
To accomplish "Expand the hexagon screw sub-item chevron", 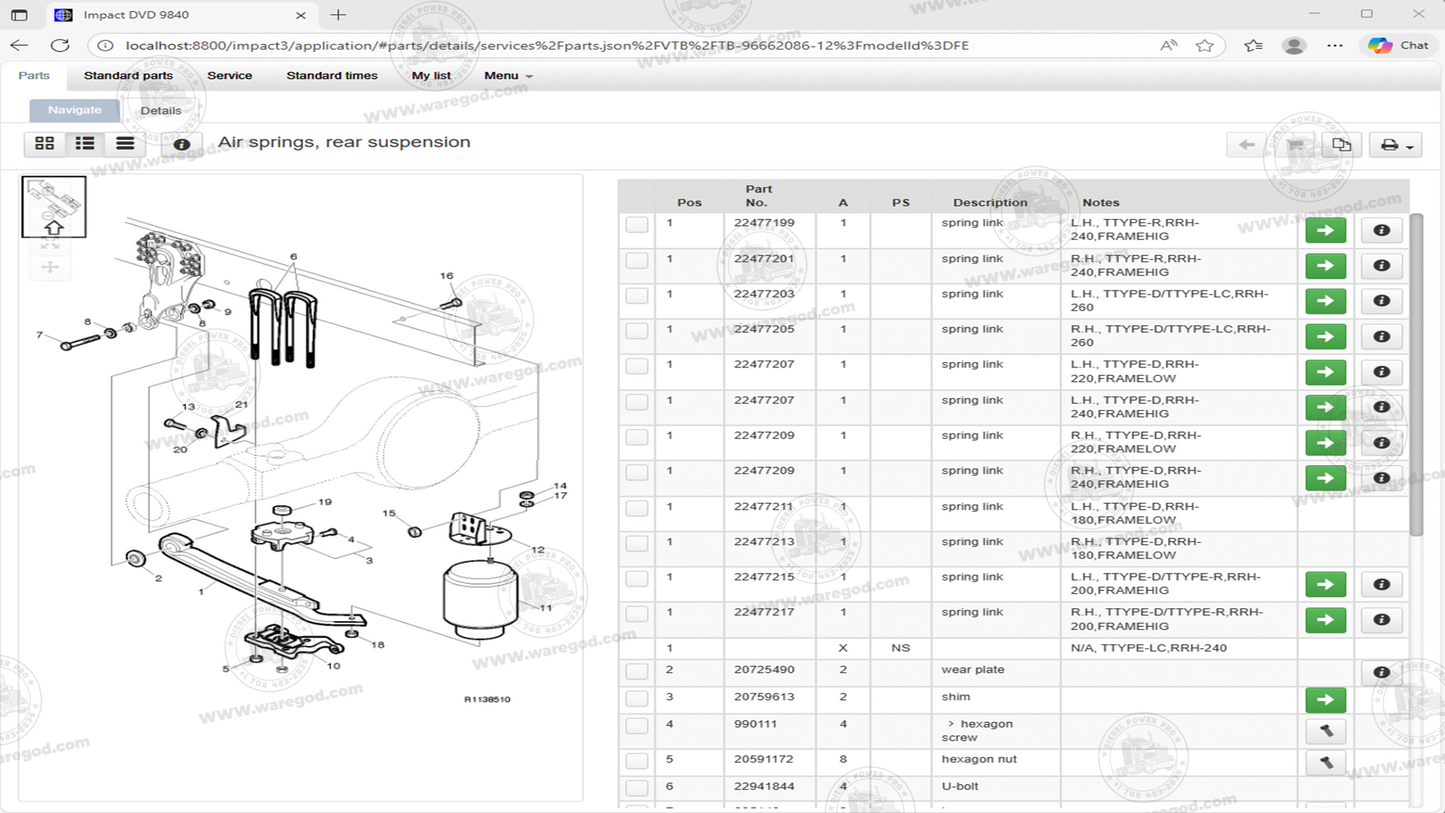I will click(951, 724).
